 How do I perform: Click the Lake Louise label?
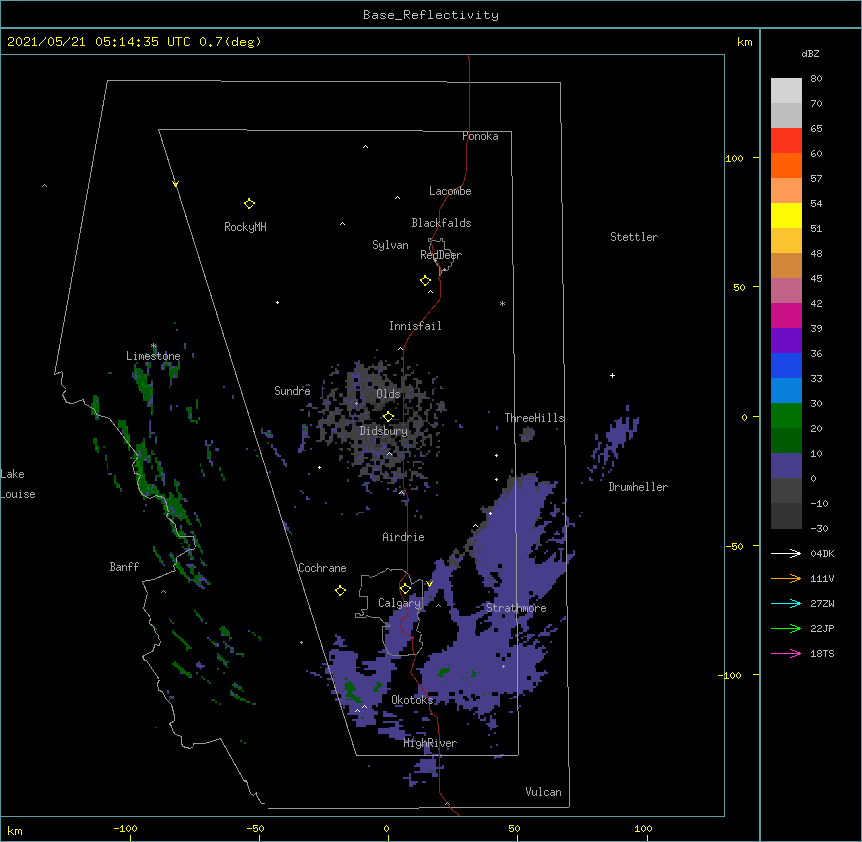18,484
